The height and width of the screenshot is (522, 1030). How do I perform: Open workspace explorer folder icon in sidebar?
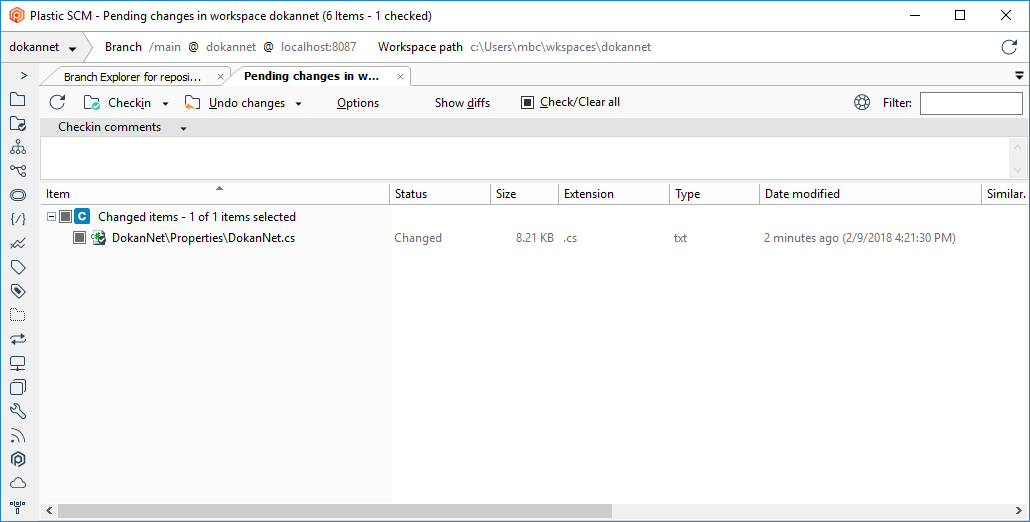pyautogui.click(x=18, y=99)
